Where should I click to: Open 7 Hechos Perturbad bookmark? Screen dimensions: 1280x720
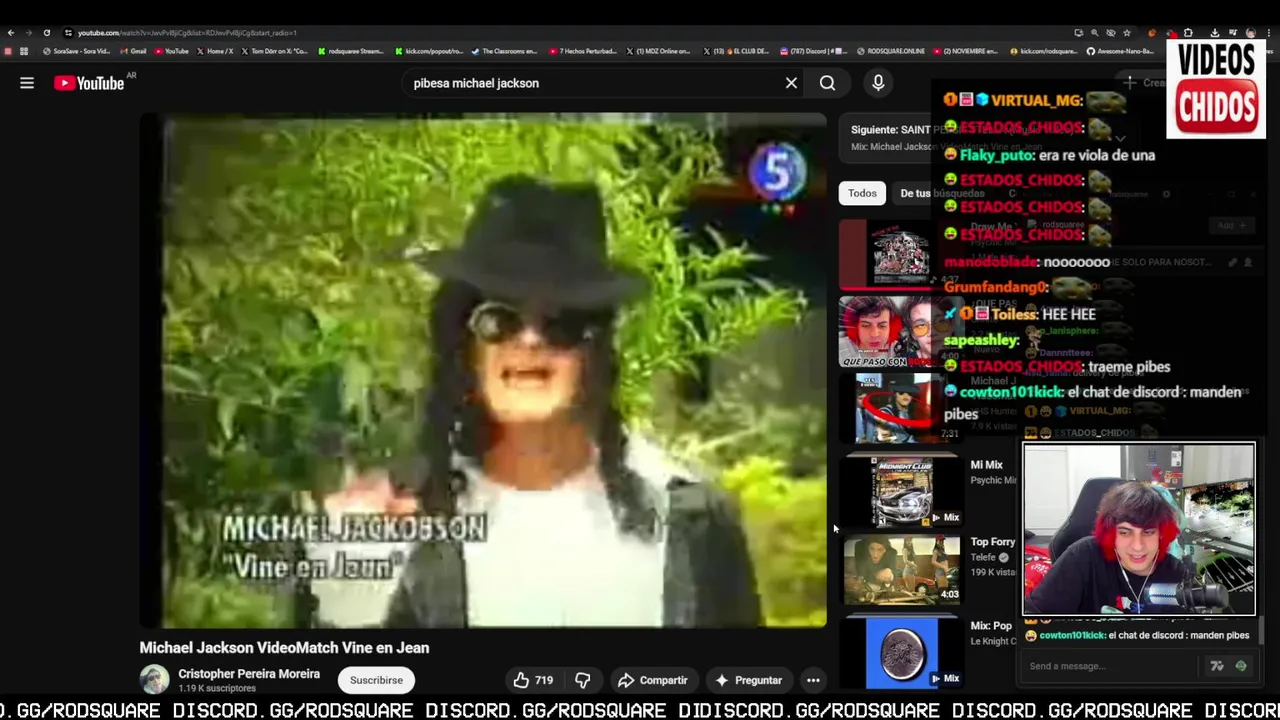coord(583,51)
